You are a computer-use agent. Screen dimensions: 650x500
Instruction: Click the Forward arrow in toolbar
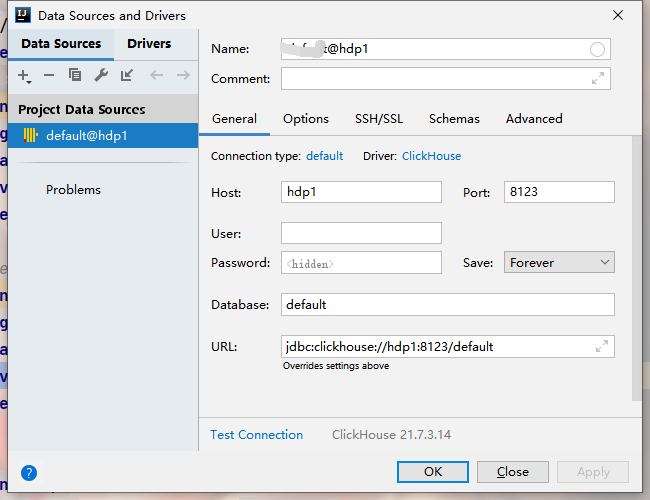183,75
